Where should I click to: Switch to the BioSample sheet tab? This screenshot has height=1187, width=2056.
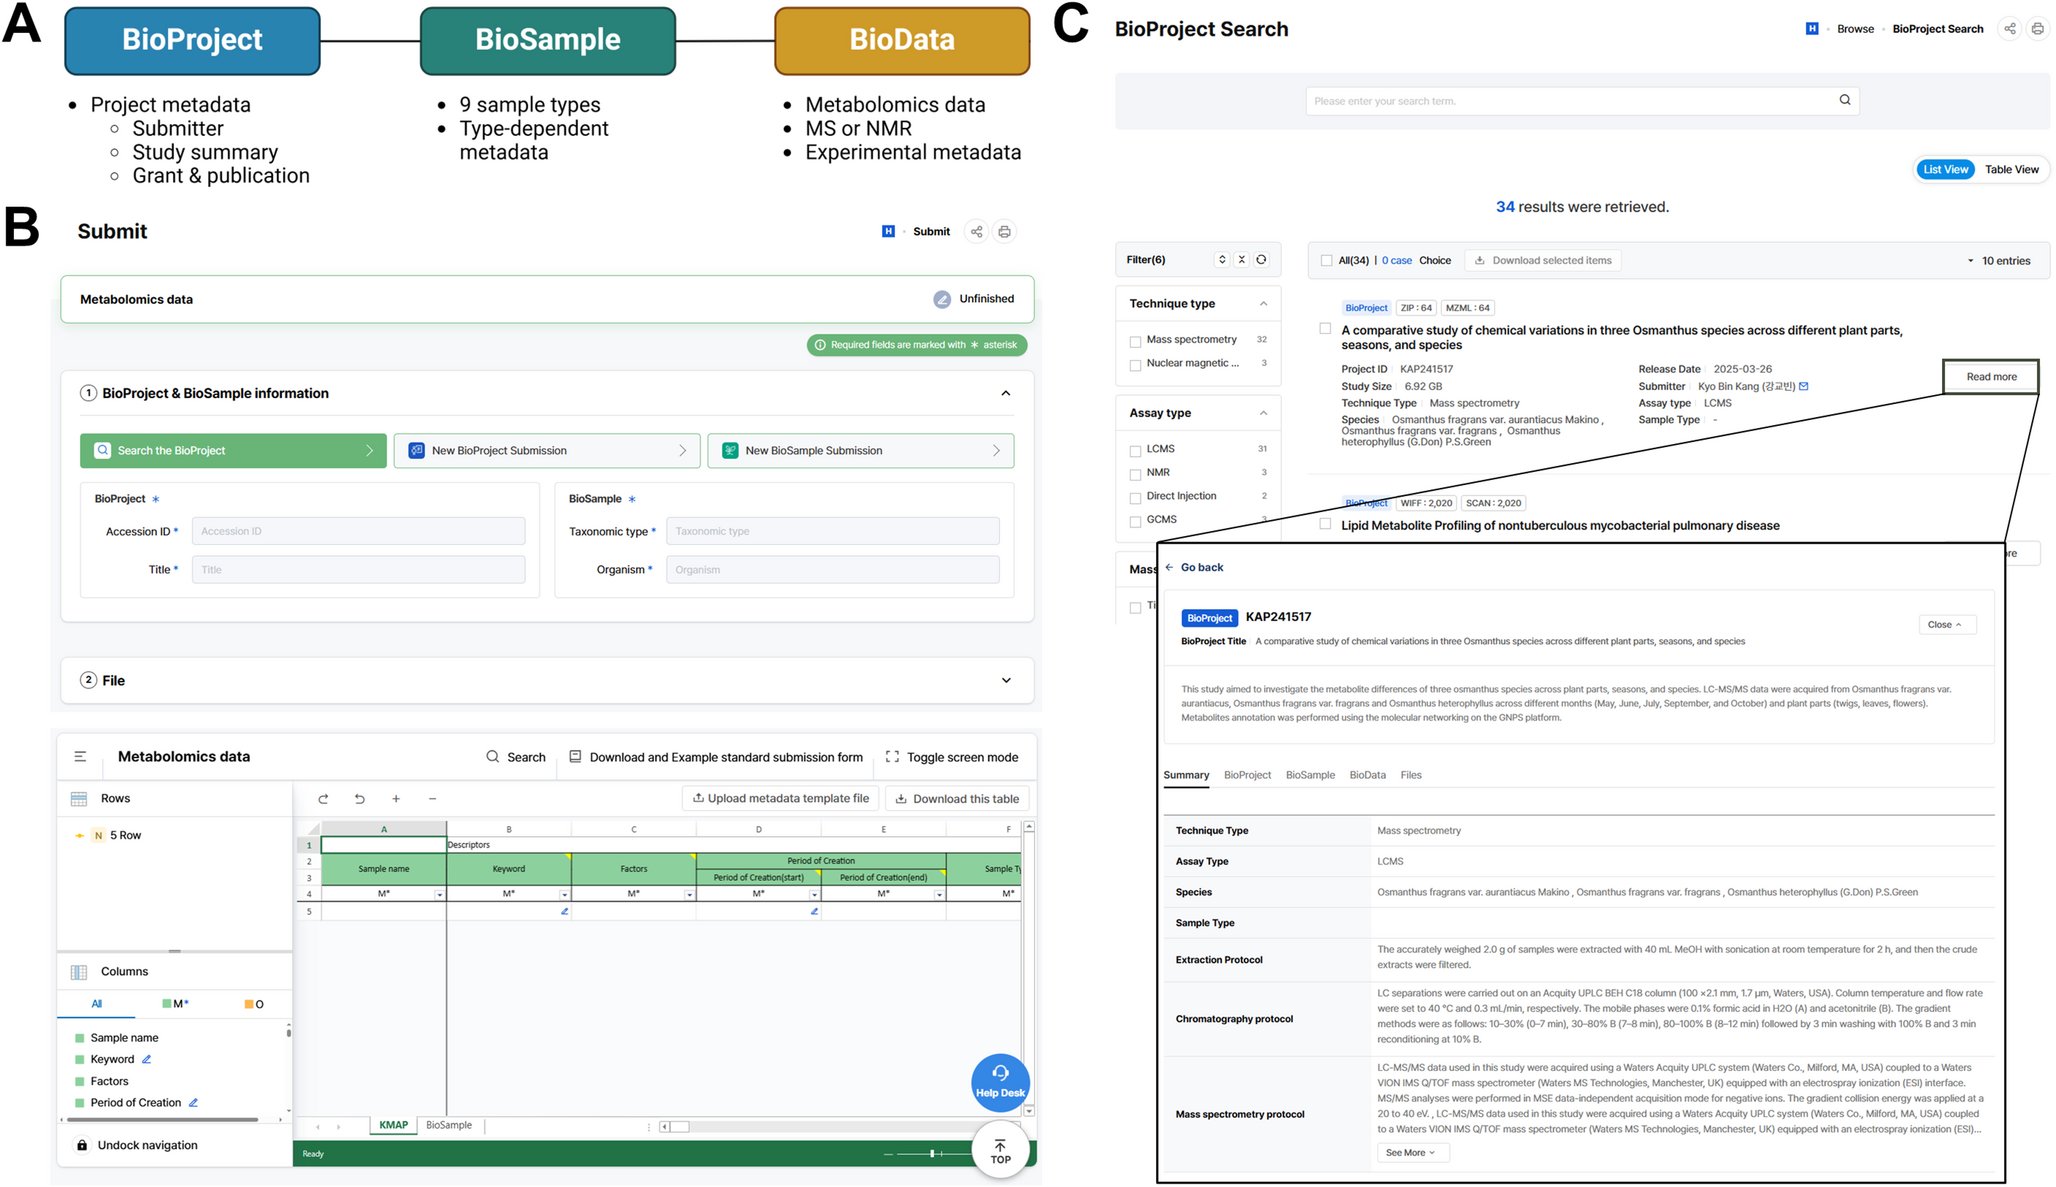tap(448, 1125)
